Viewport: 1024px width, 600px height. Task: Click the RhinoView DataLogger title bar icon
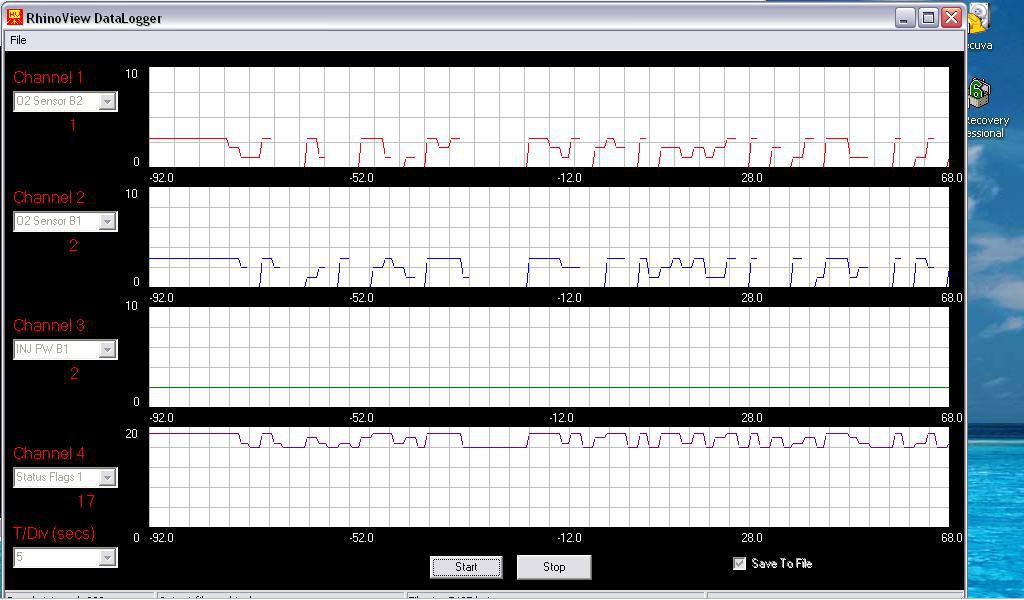pos(14,18)
